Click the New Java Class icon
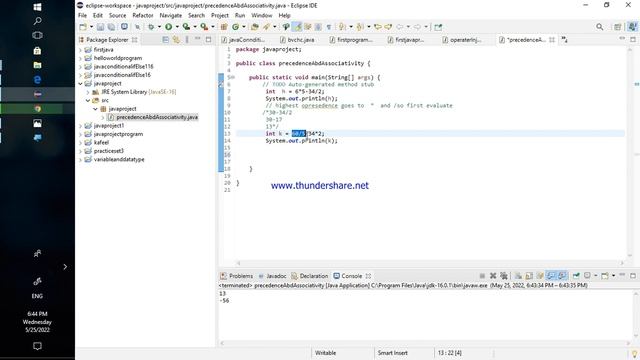This screenshot has width=640, height=360. click(x=236, y=27)
